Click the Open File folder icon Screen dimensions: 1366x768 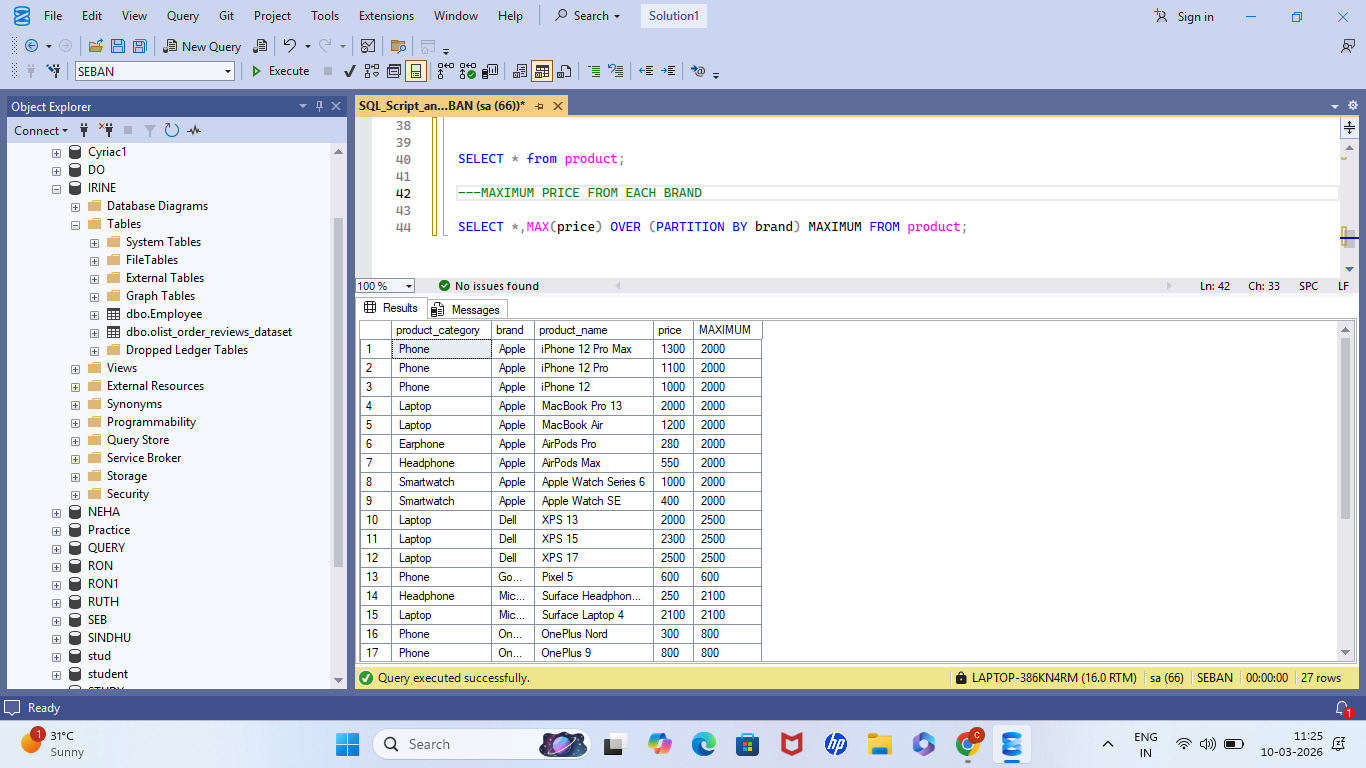coord(96,46)
